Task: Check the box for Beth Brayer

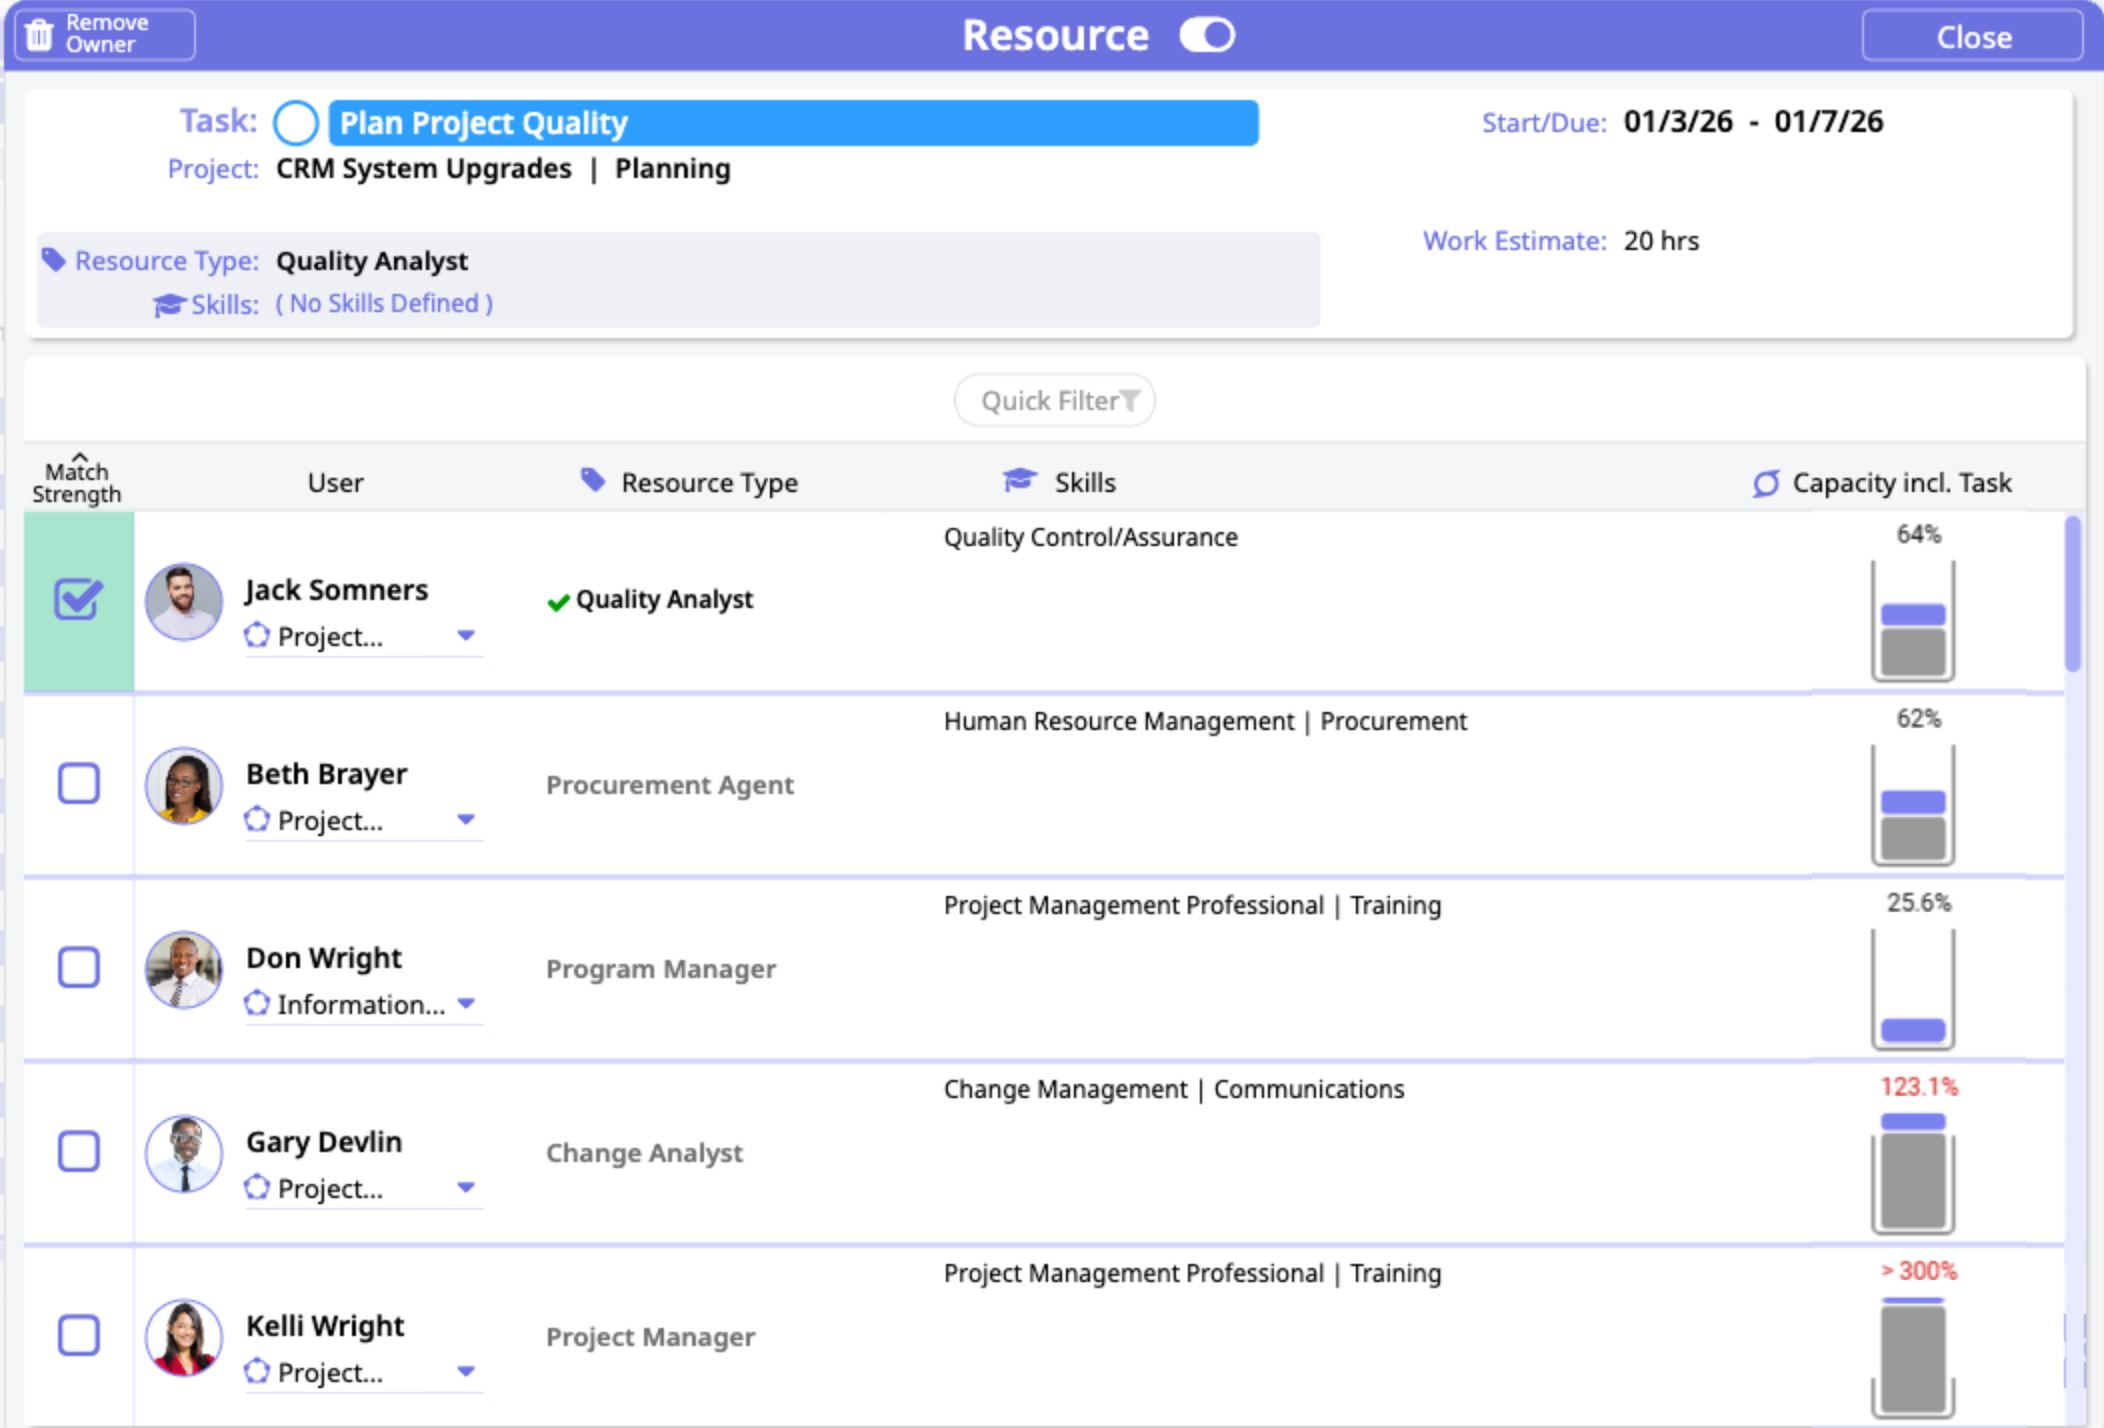Action: coord(78,784)
